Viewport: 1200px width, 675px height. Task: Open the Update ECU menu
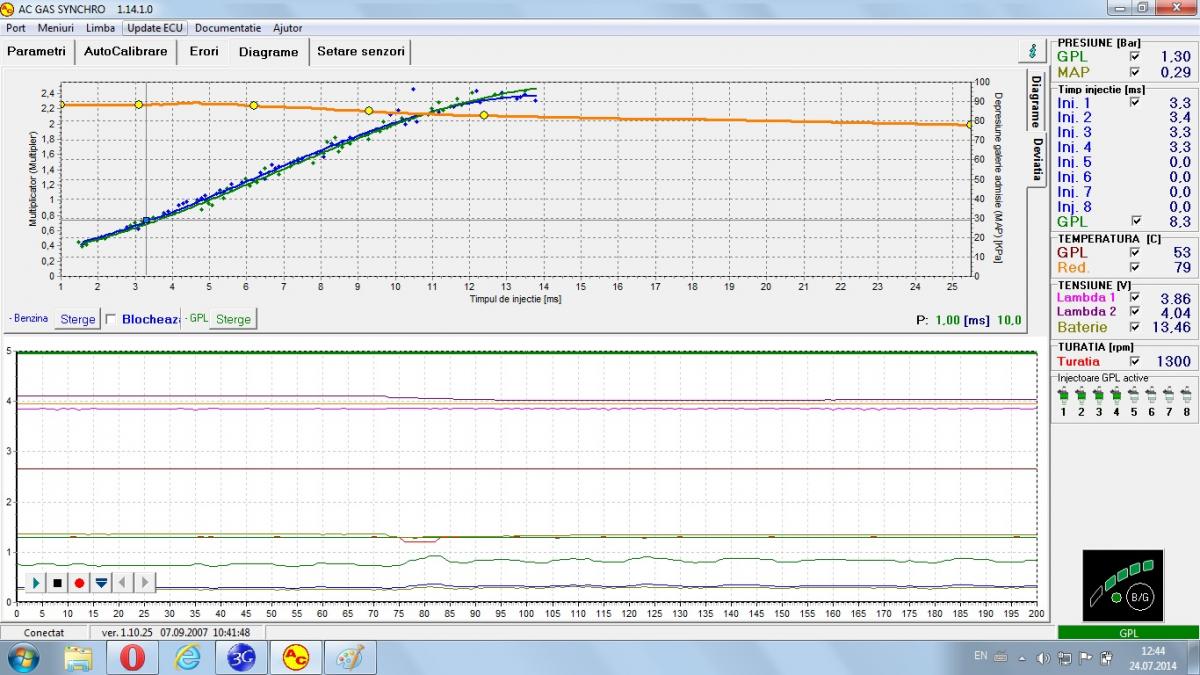155,28
